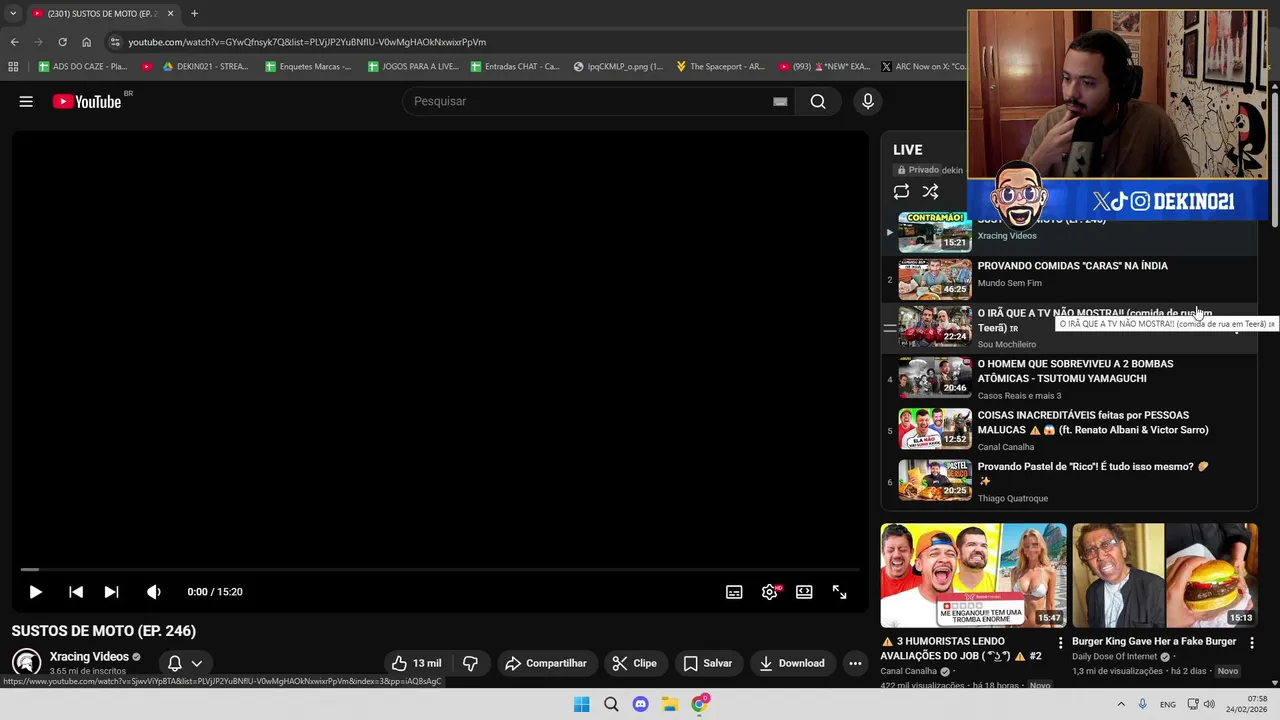This screenshot has height=720, width=1280.
Task: Go to YouTube home via logo
Action: click(x=87, y=101)
